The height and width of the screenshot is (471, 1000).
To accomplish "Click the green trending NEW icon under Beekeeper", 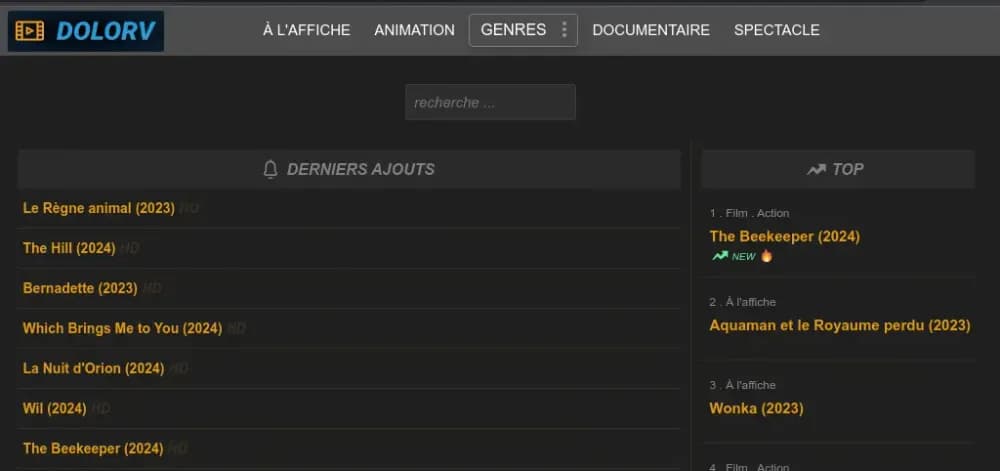I will tap(720, 256).
